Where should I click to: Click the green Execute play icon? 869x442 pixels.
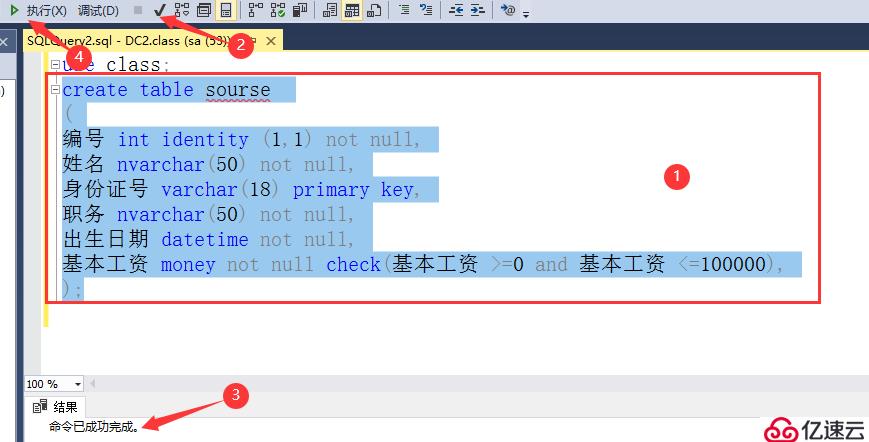14,10
